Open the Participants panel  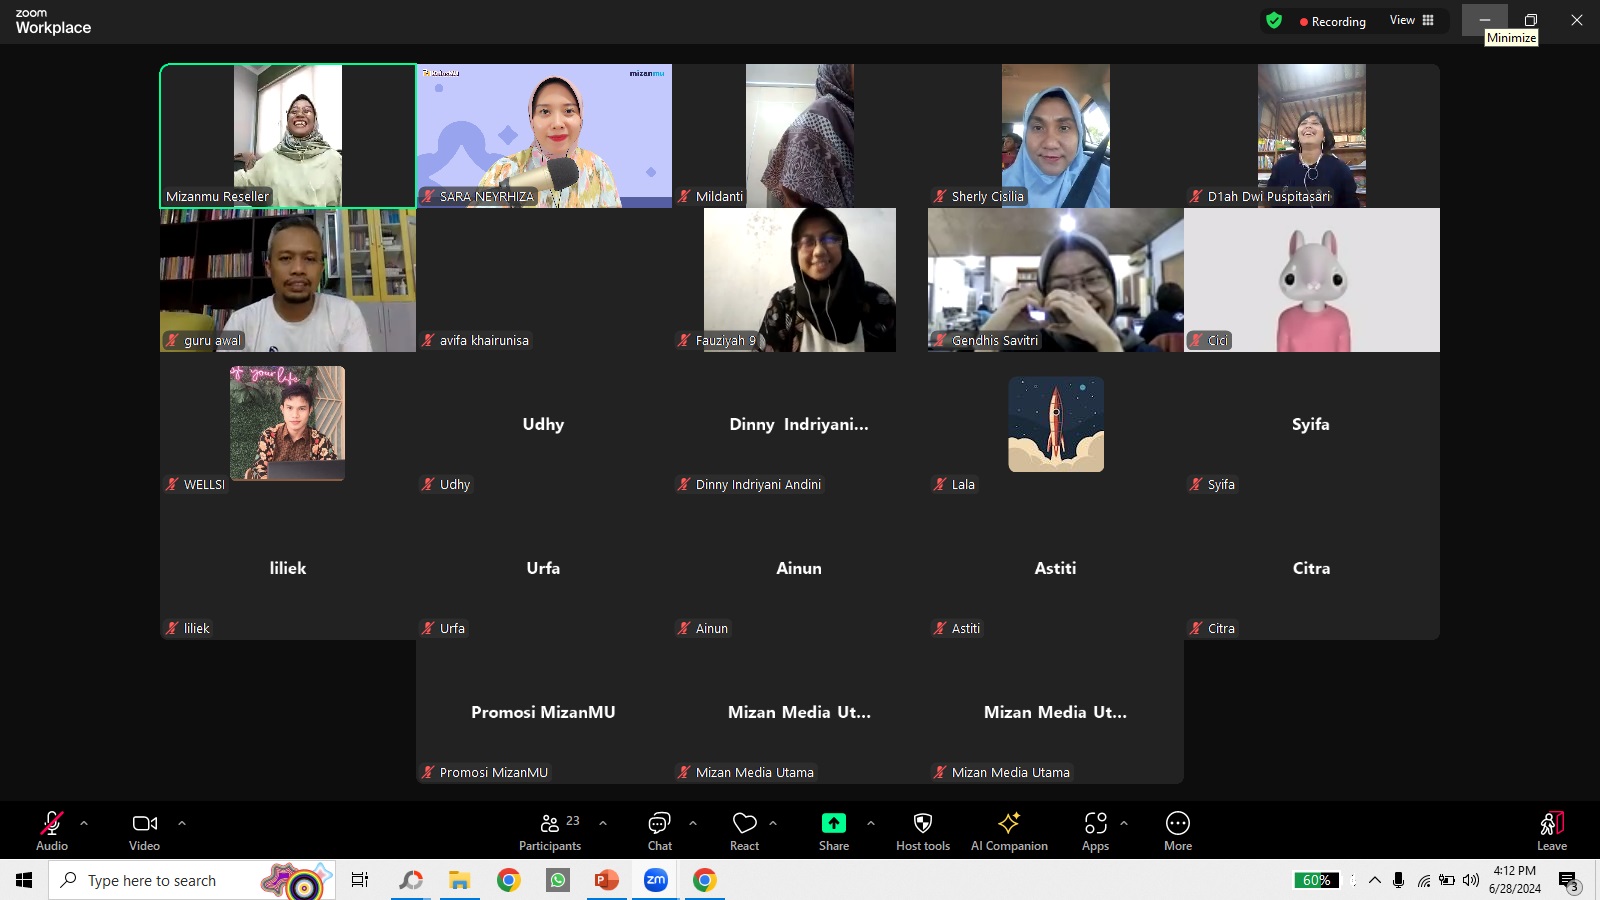550,831
